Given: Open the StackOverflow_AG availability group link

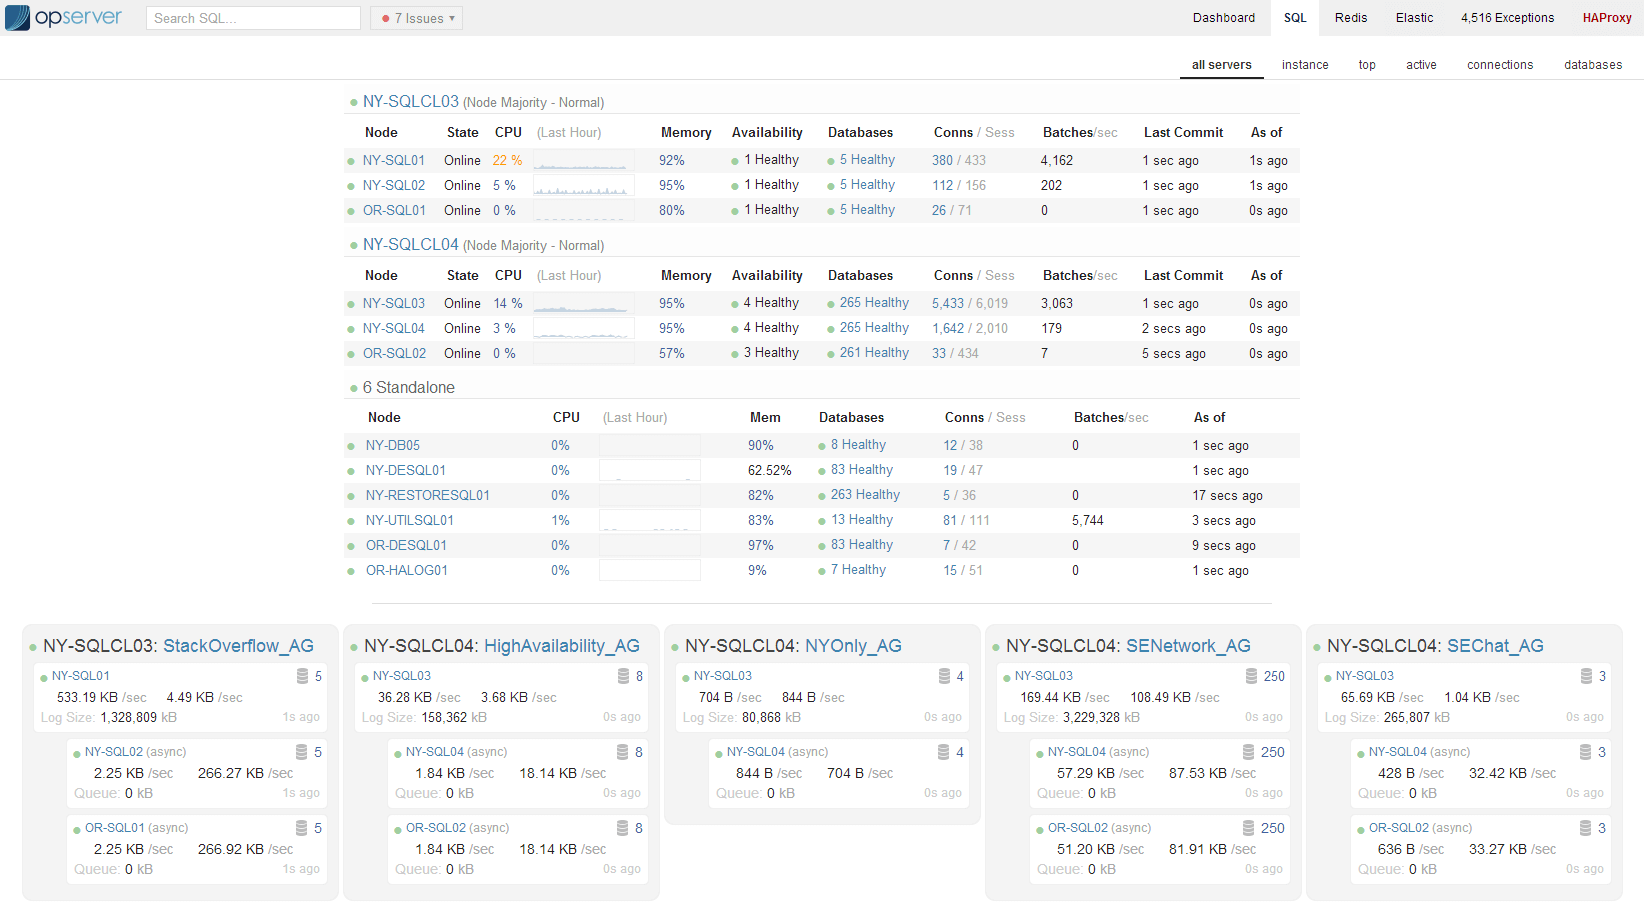Looking at the screenshot, I should [238, 646].
